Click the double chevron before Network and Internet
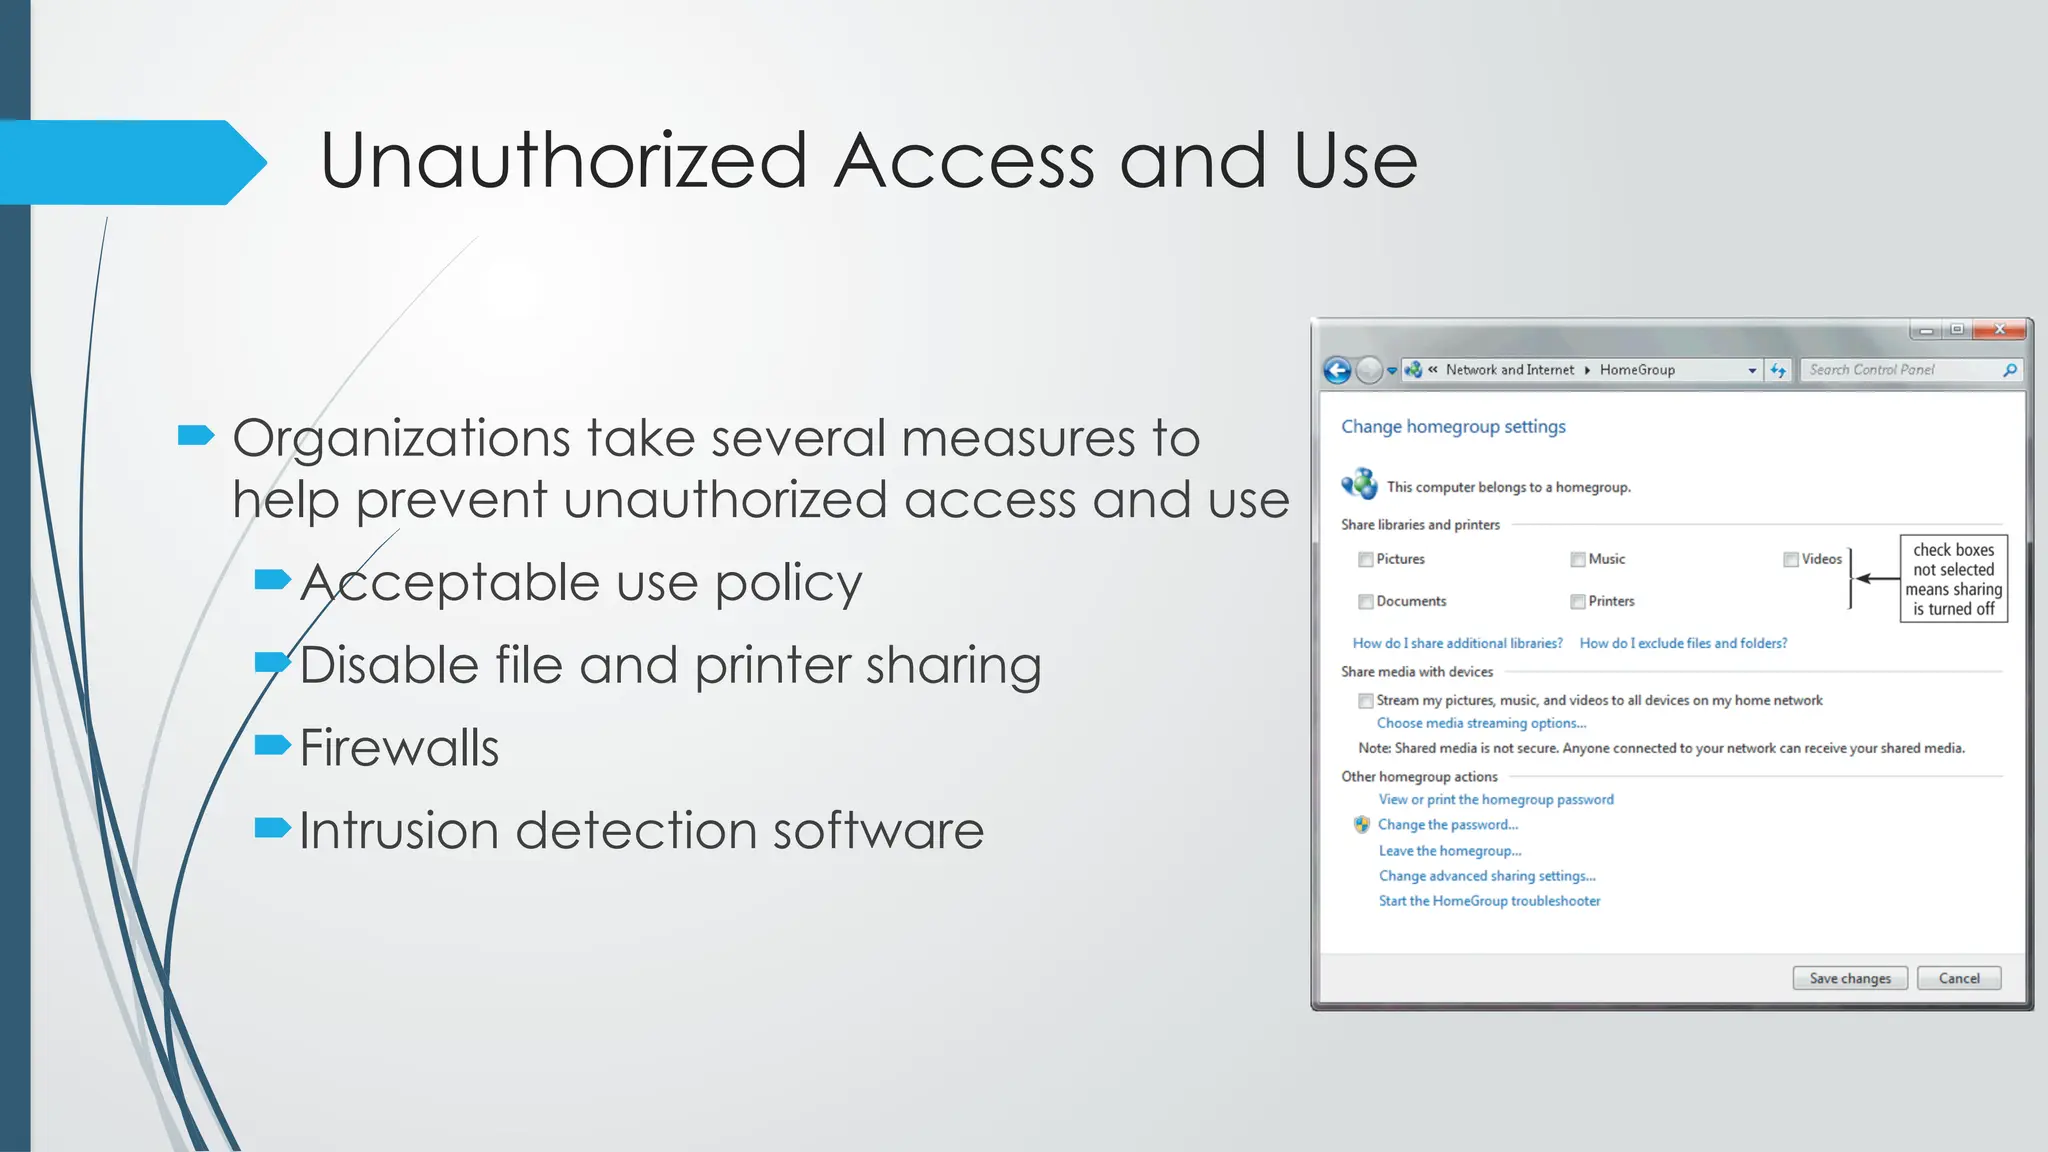The height and width of the screenshot is (1152, 2048). pos(1433,369)
